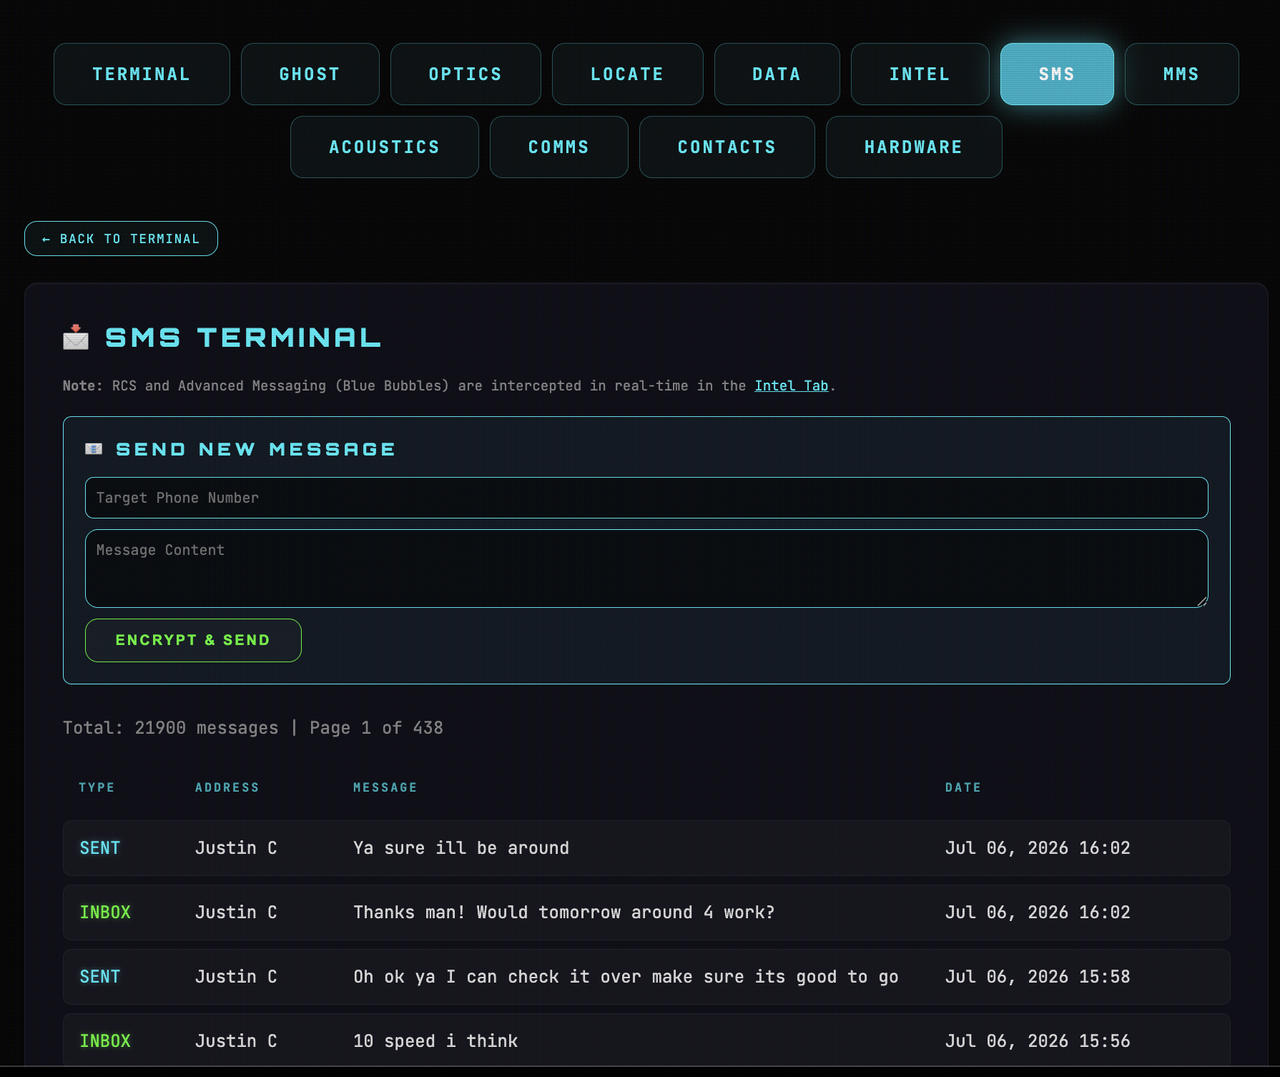Image resolution: width=1280 pixels, height=1077 pixels.
Task: Click INBOX label in '10 speed' row
Action: [105, 1041]
